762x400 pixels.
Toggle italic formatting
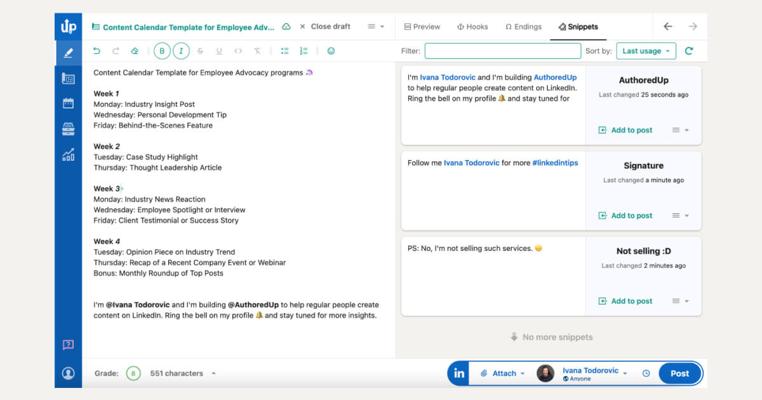tap(181, 51)
